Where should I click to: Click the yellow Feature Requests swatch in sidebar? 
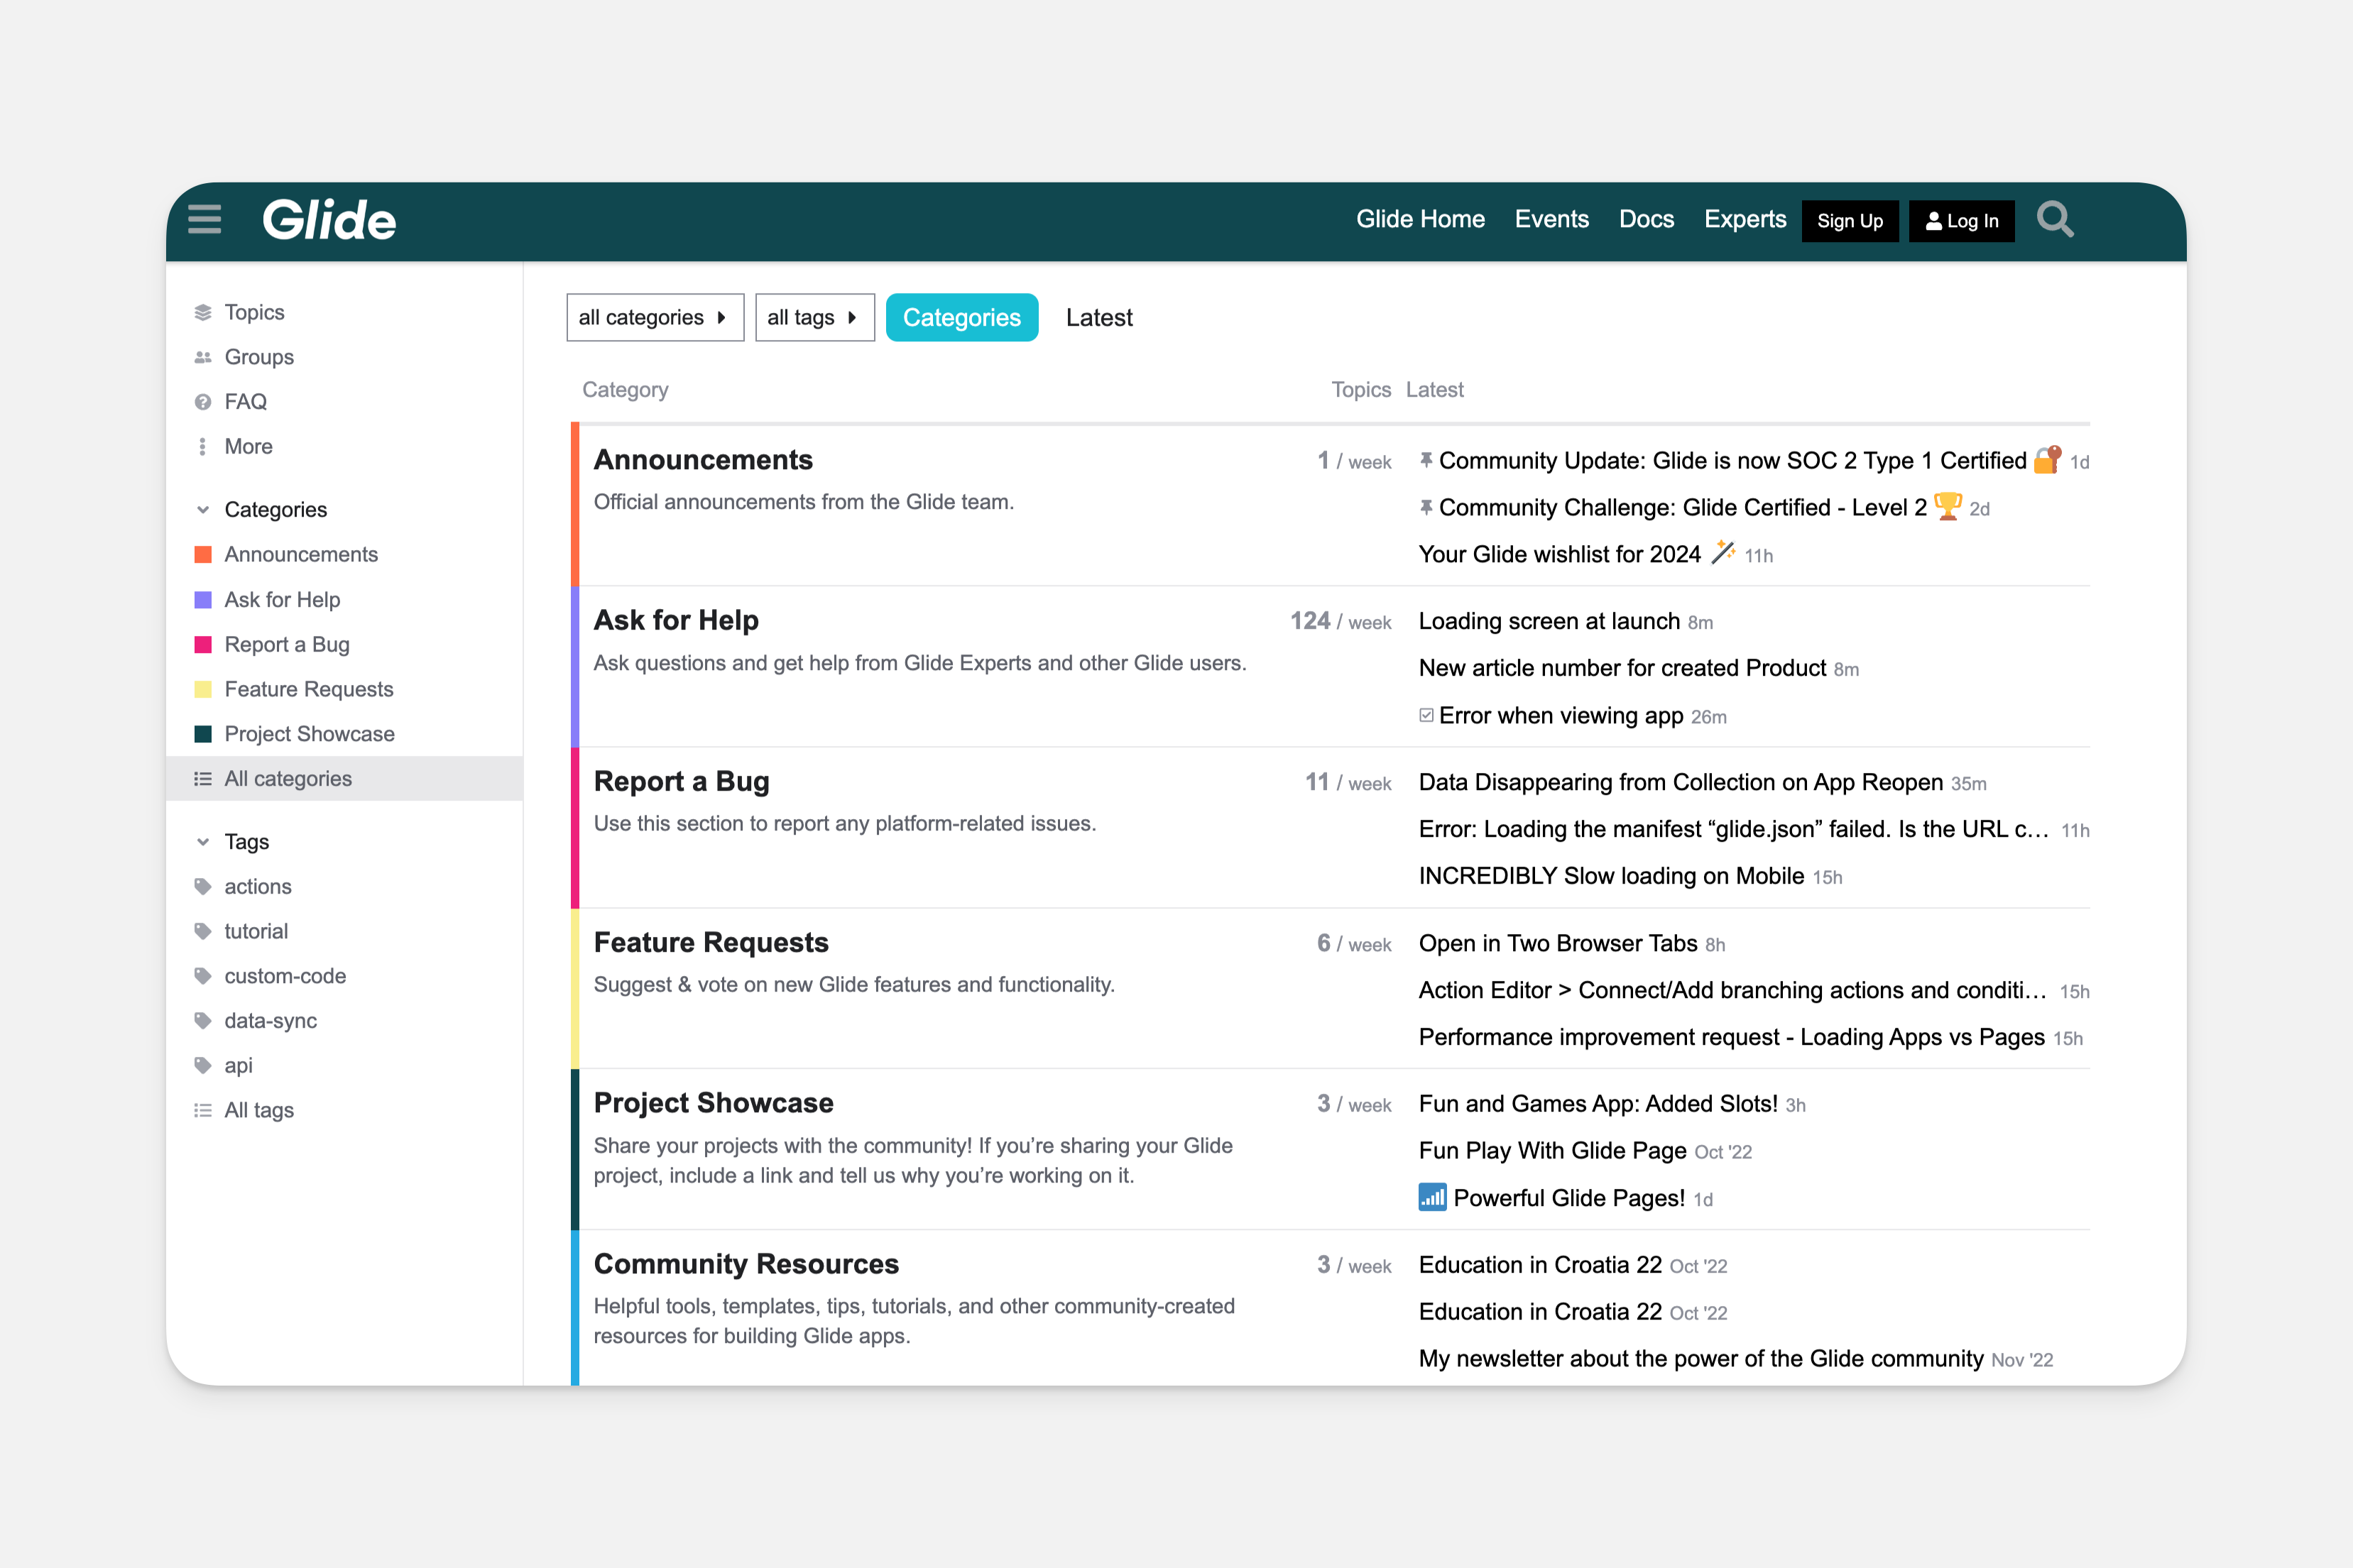203,689
